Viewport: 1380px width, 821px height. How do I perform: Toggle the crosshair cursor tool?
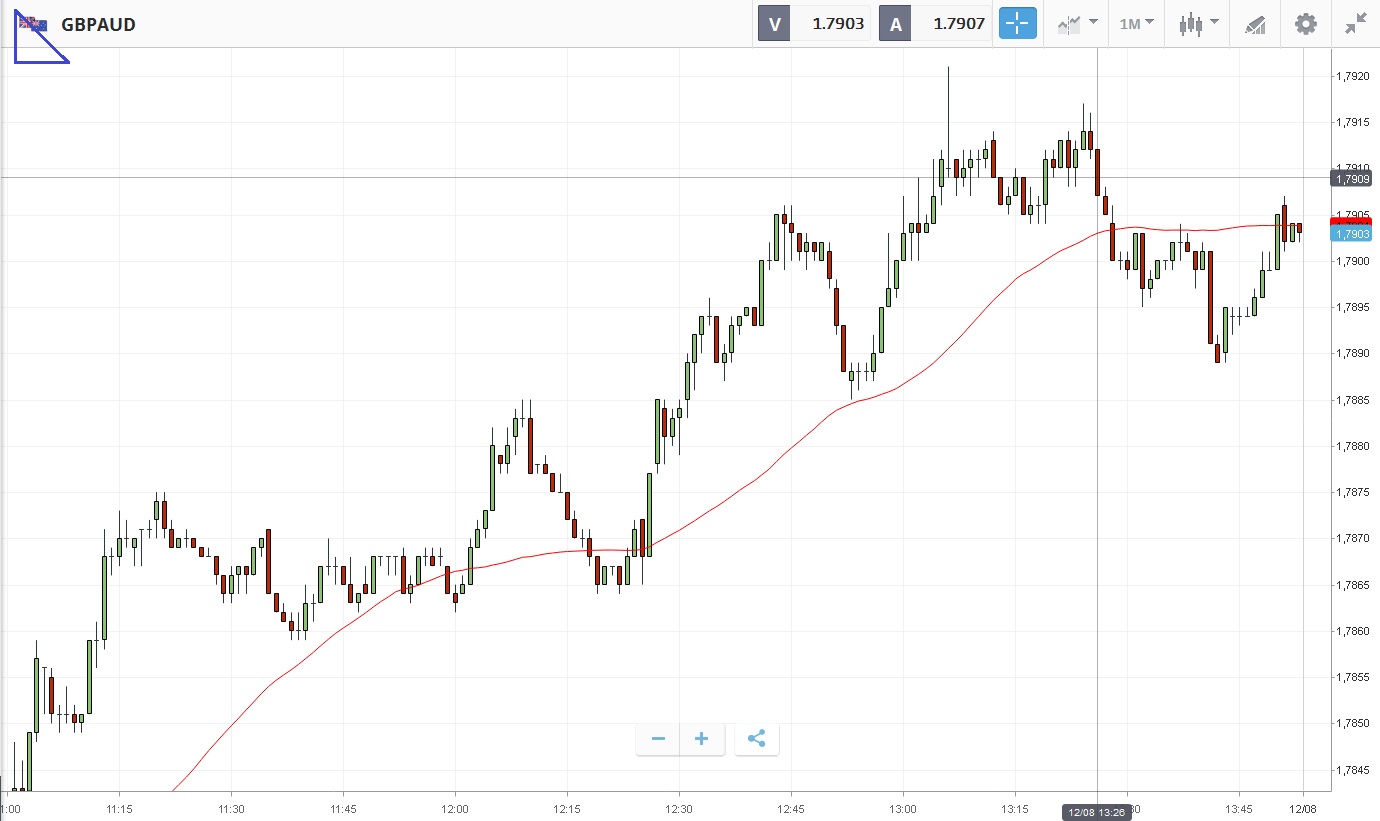pos(1018,24)
